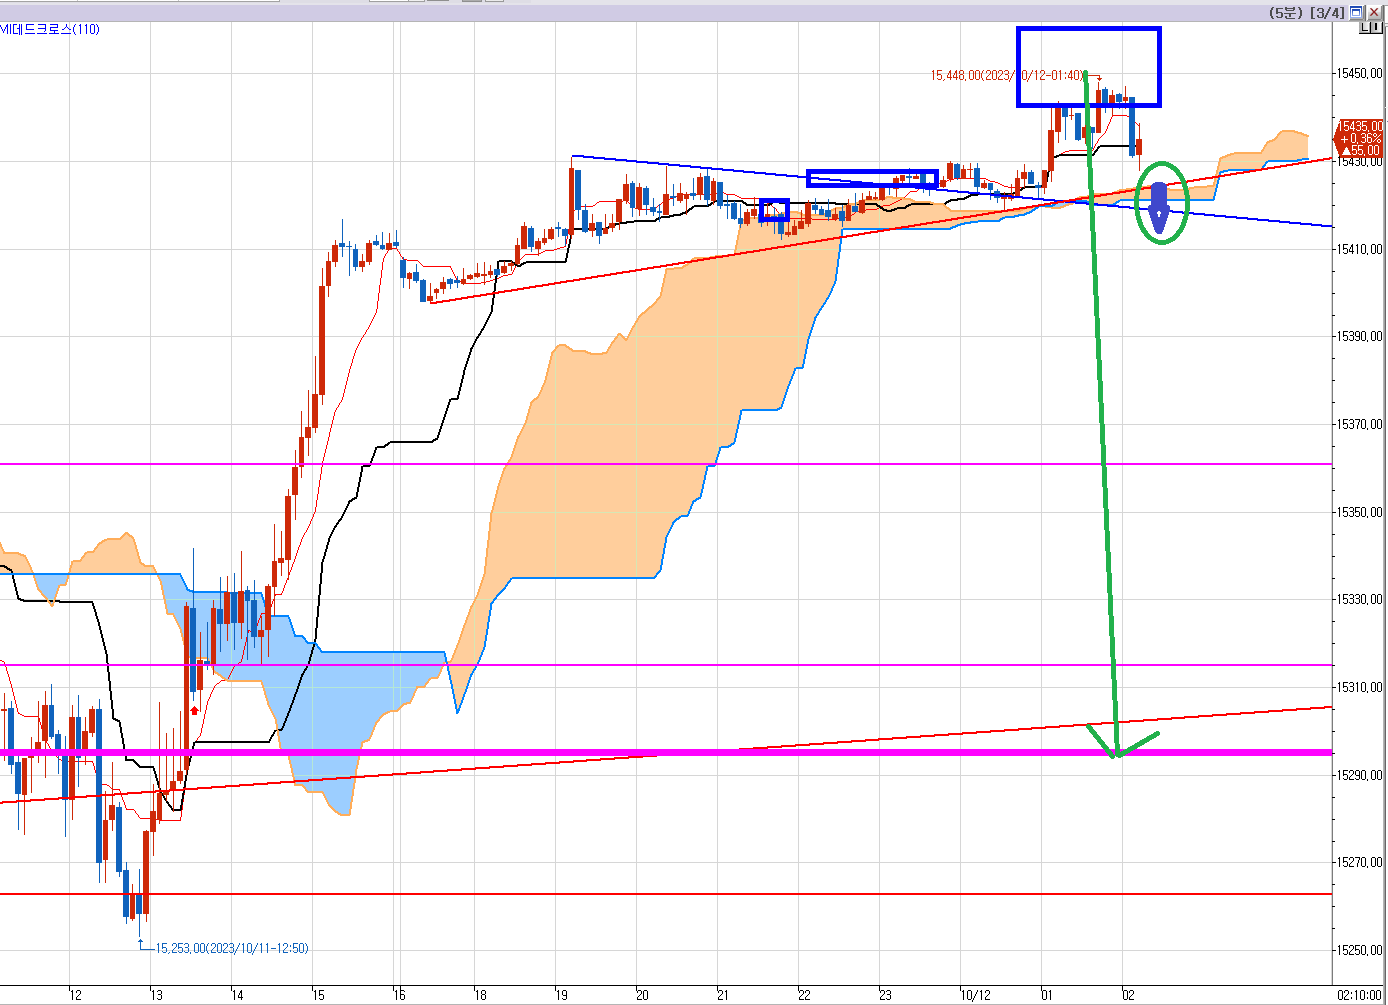This screenshot has height=1005, width=1388.
Task: Click the 15270,00 price axis label
Action: point(1360,862)
